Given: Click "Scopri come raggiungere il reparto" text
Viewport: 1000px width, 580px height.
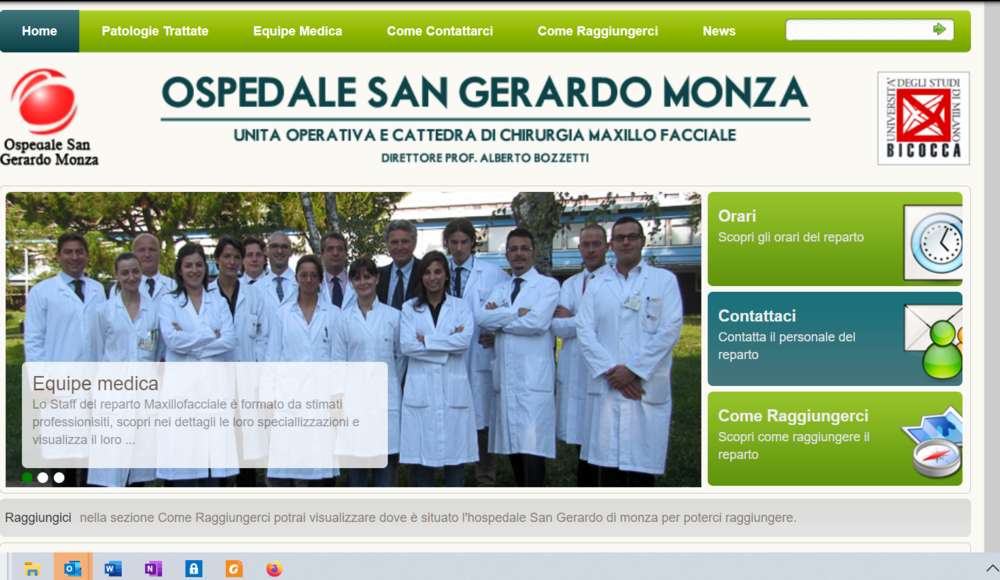Looking at the screenshot, I should [794, 445].
